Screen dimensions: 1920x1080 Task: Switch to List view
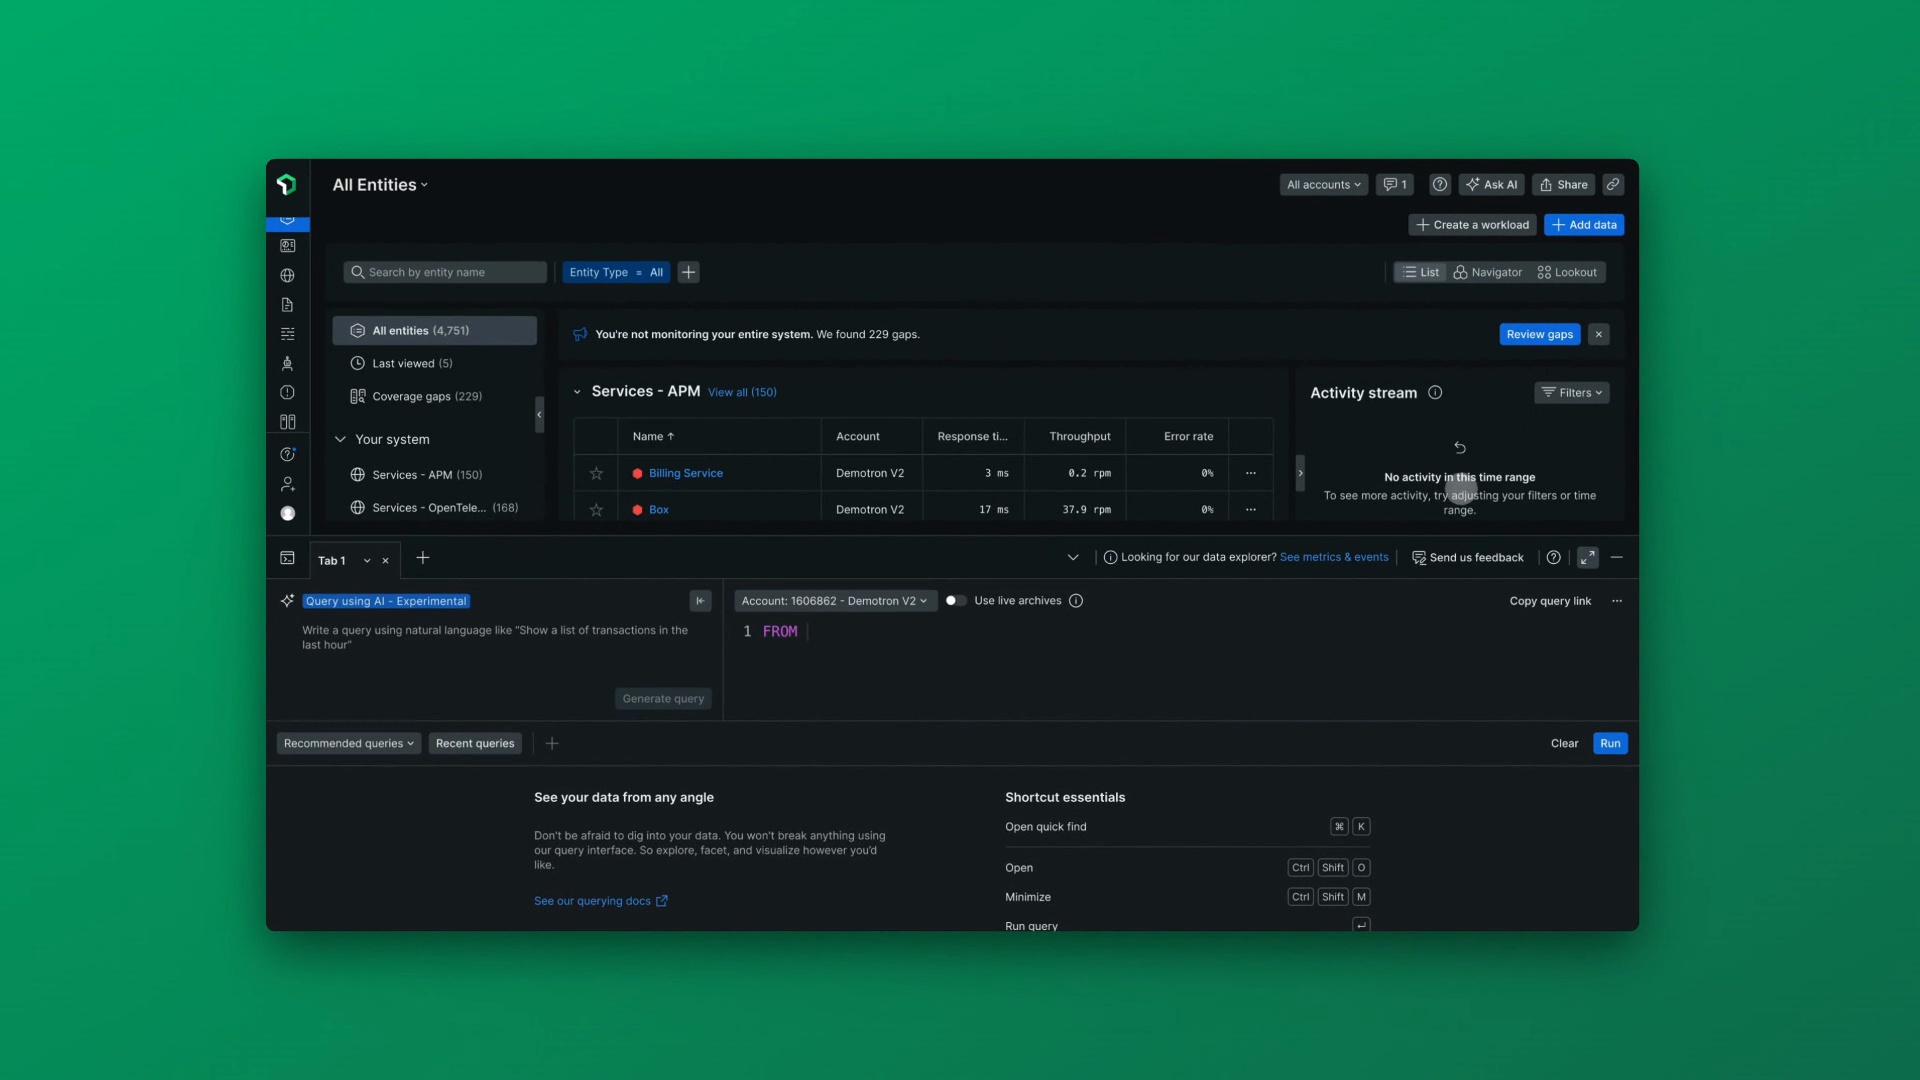click(1421, 272)
